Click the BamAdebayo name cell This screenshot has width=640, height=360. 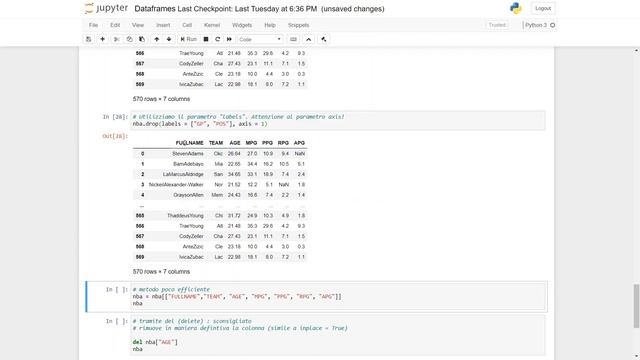[x=188, y=164]
